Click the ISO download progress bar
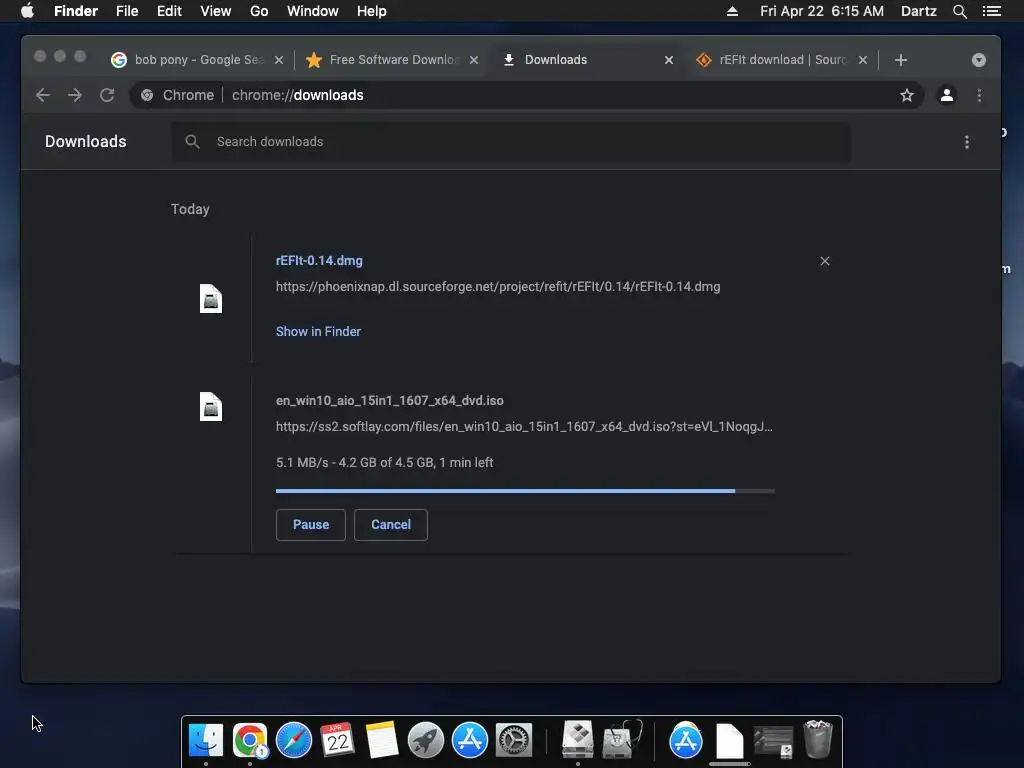Screen dimensions: 1024x768 pyautogui.click(x=525, y=490)
